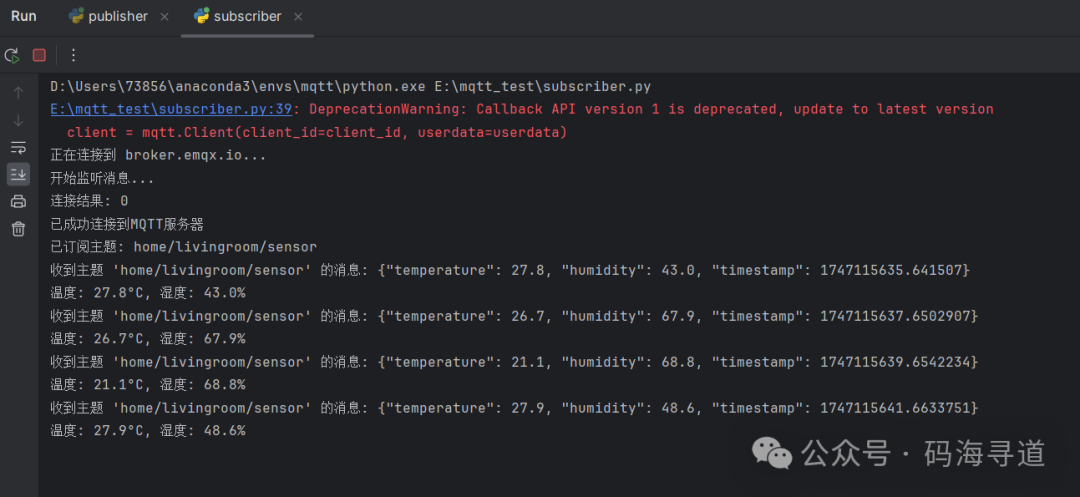Open the E:\mqtt_test\subscriber.py:39 link

(172, 109)
